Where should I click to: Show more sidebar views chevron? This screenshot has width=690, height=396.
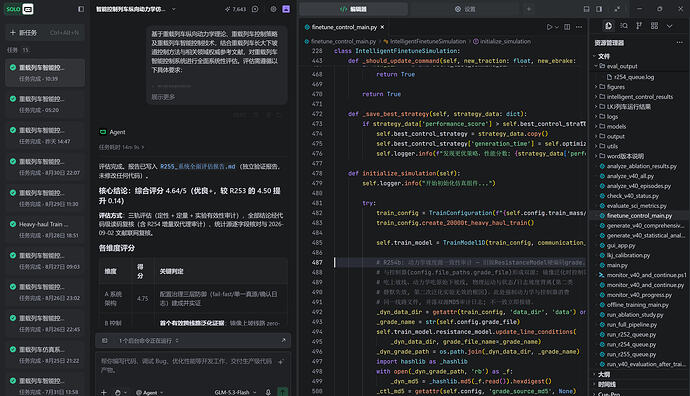[670, 26]
